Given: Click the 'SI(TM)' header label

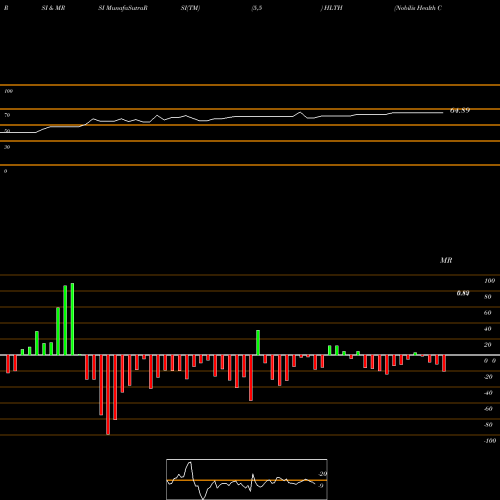Looking at the screenshot, I should point(190,8).
